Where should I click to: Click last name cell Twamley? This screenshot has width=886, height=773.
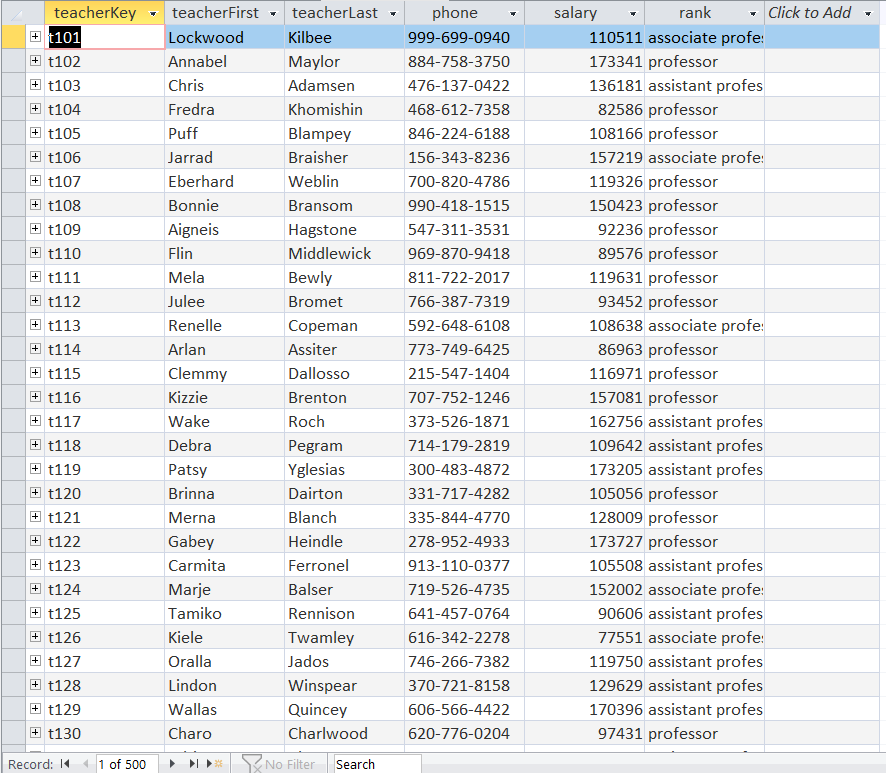[345, 637]
